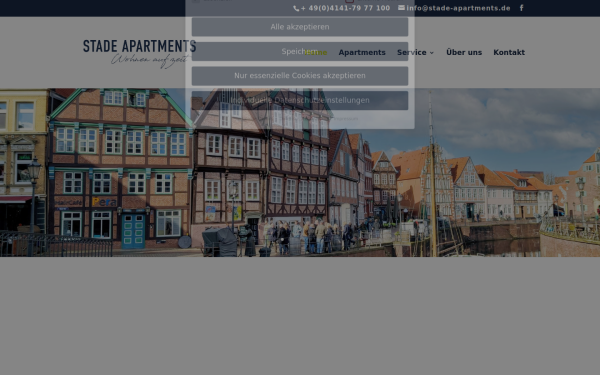Open the Service menu item
Viewport: 600px width, 375px height.
tap(411, 52)
